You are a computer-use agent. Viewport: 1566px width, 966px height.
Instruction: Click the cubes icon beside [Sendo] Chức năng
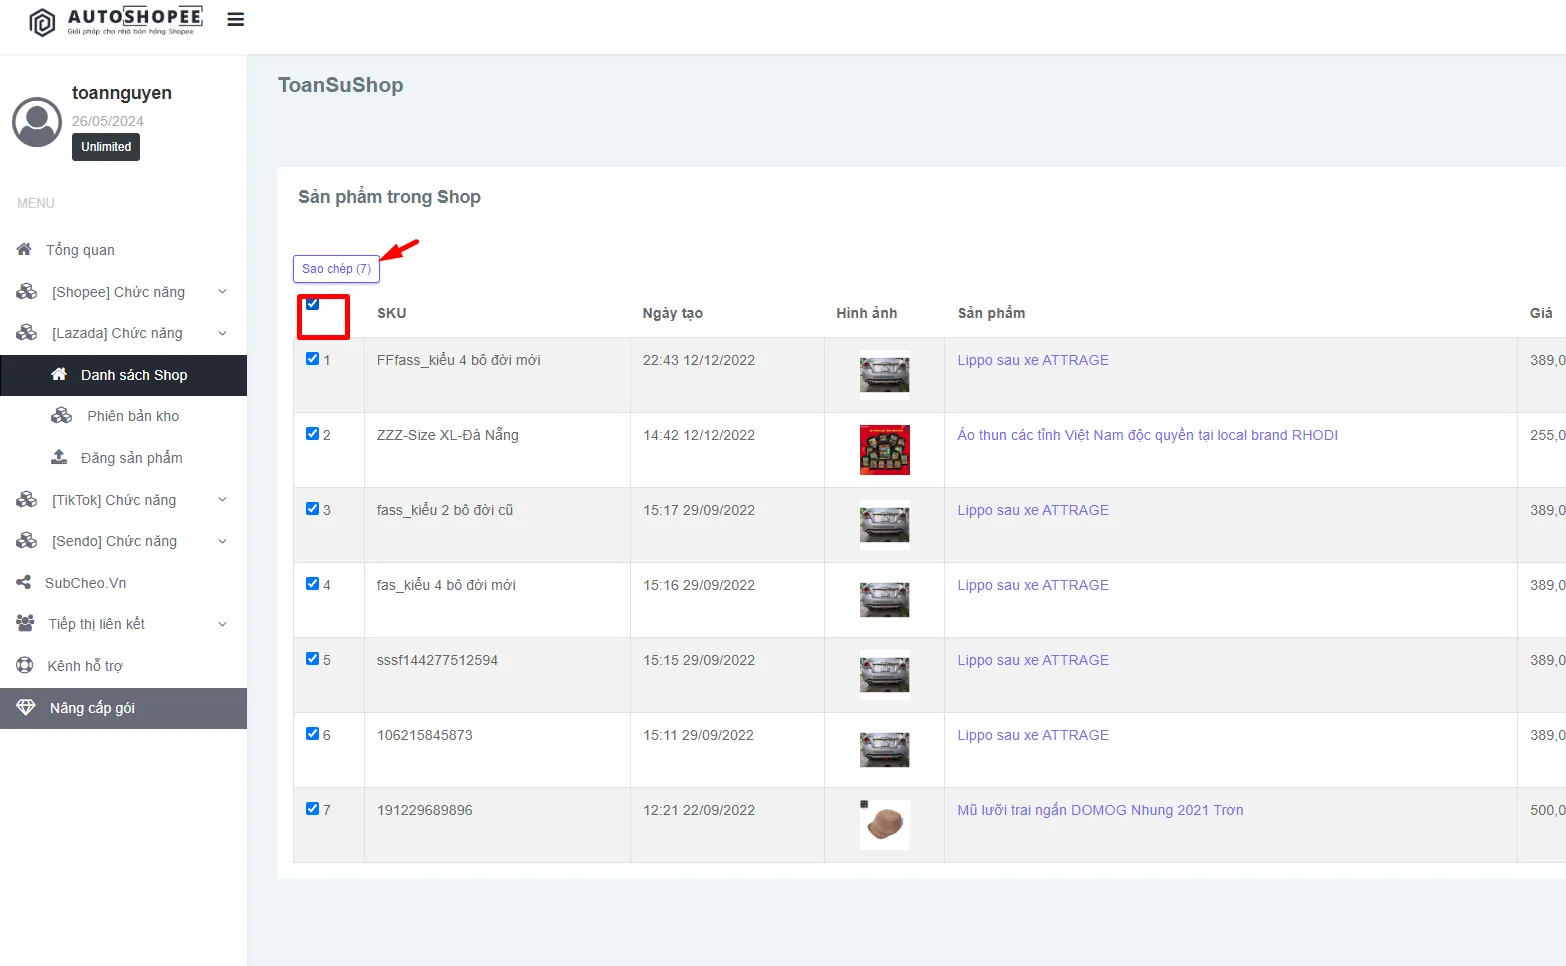pos(27,541)
